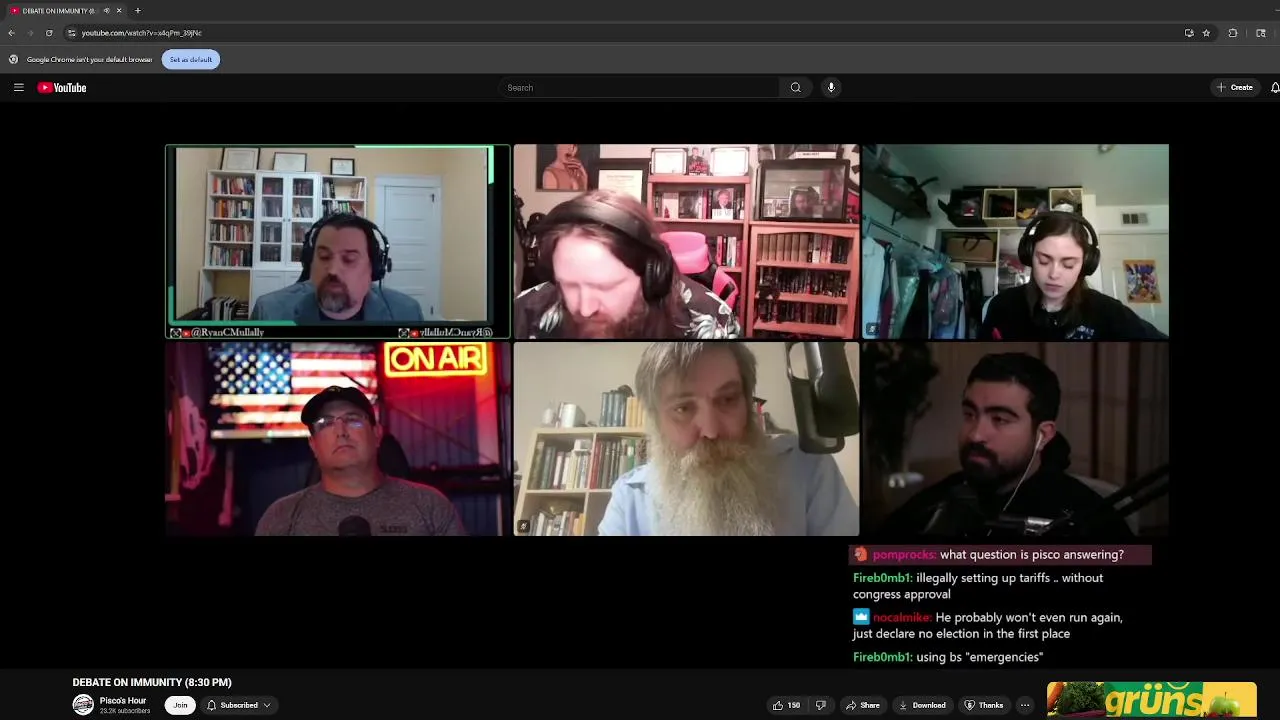Click the ON AIR sign video tile
Image resolution: width=1280 pixels, height=720 pixels.
338,438
